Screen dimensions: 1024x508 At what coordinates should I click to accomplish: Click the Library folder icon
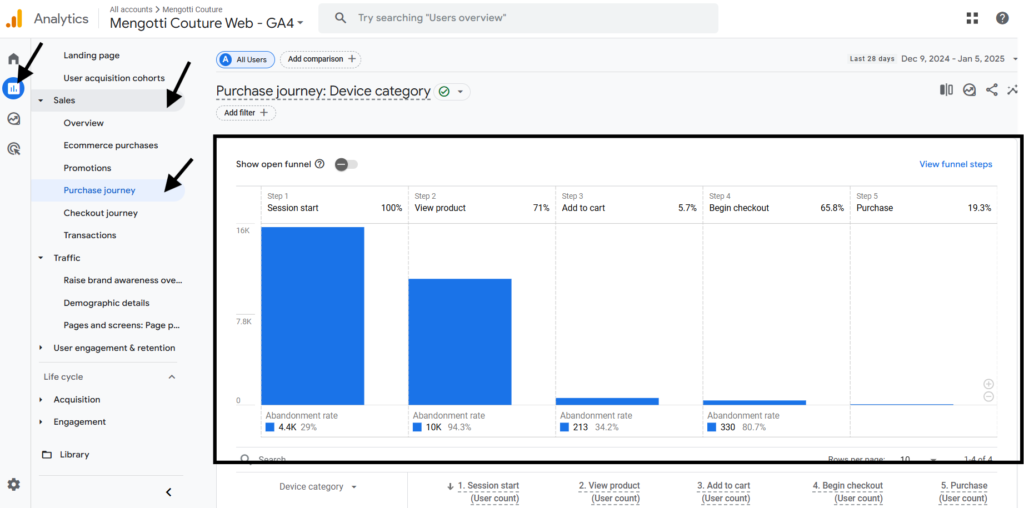tap(46, 454)
